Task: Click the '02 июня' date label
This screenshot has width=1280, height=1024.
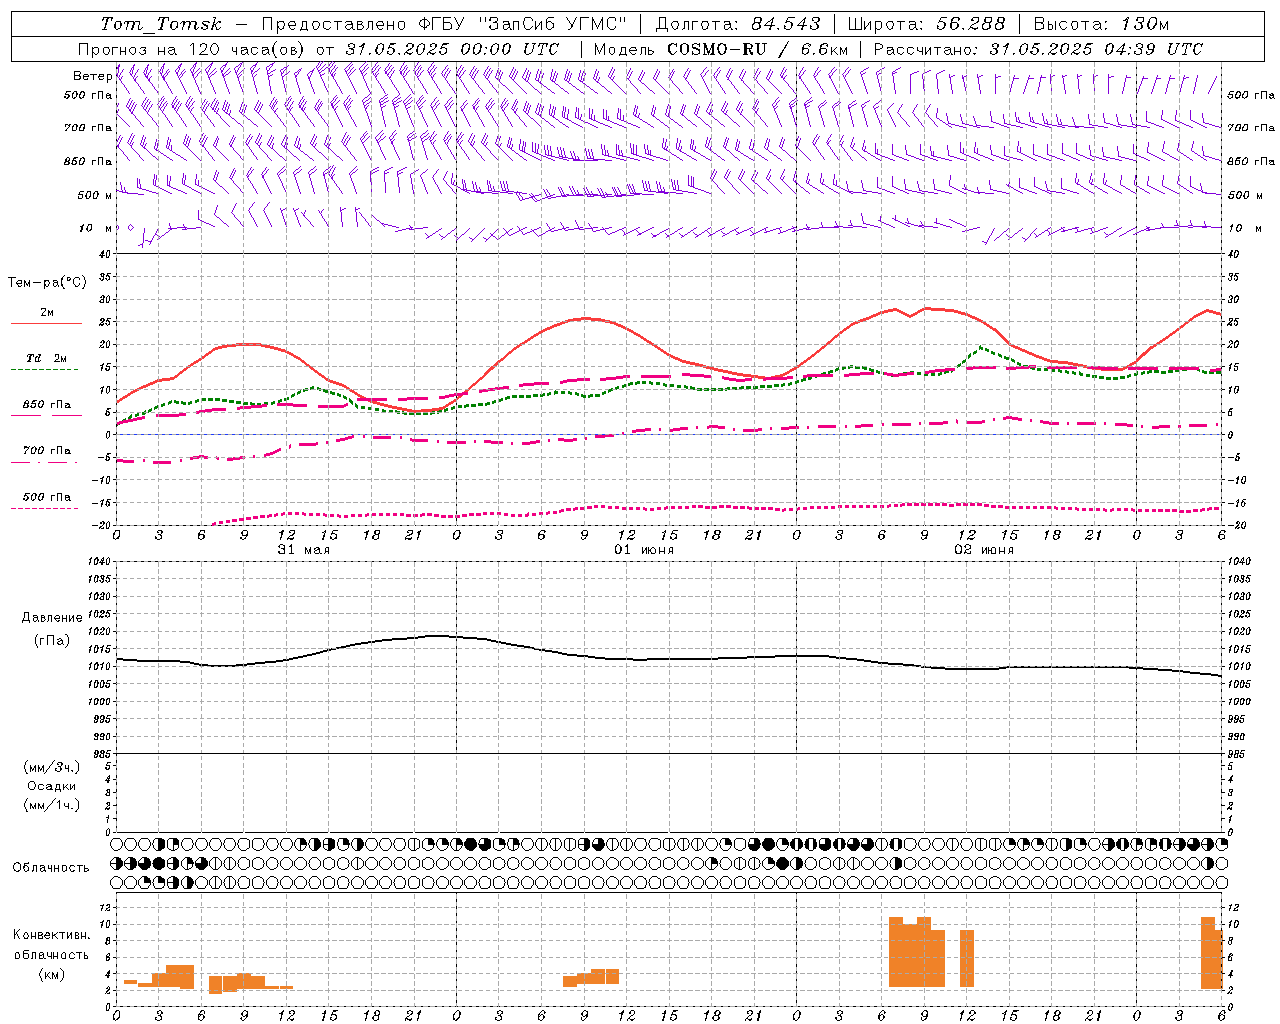Action: [x=984, y=550]
